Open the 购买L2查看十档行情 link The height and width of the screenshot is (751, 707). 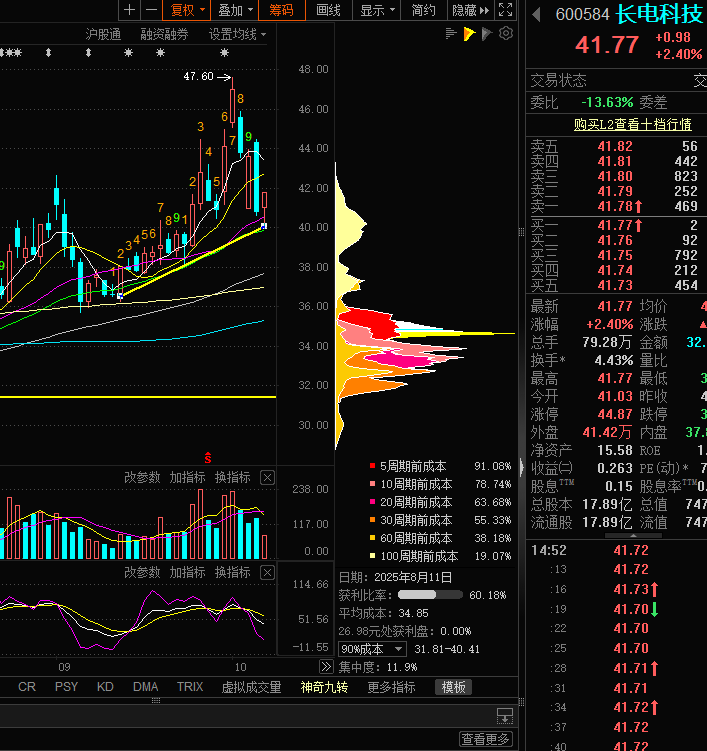[632, 125]
